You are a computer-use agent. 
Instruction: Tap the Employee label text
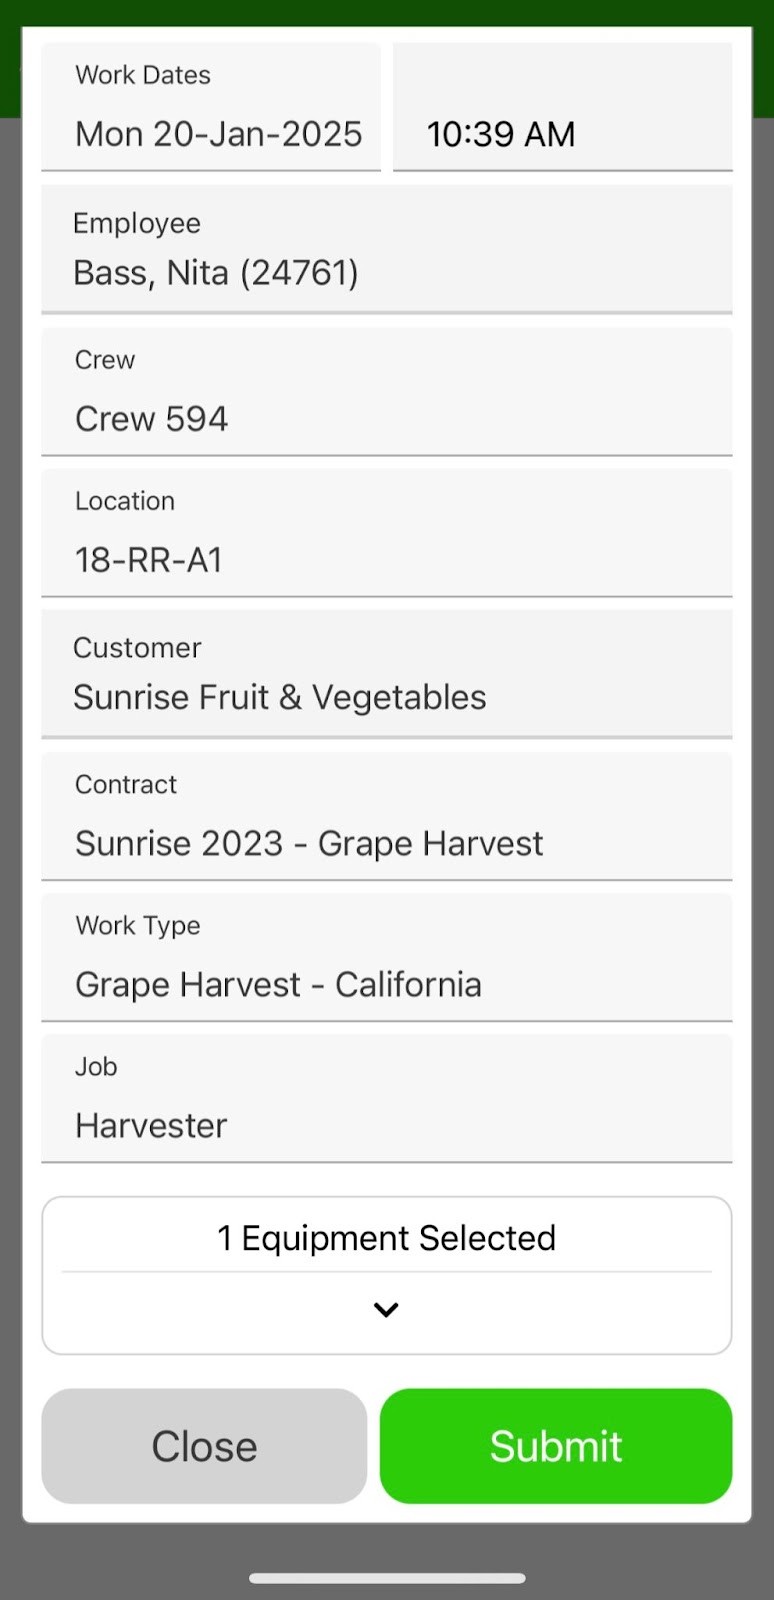[x=137, y=223]
